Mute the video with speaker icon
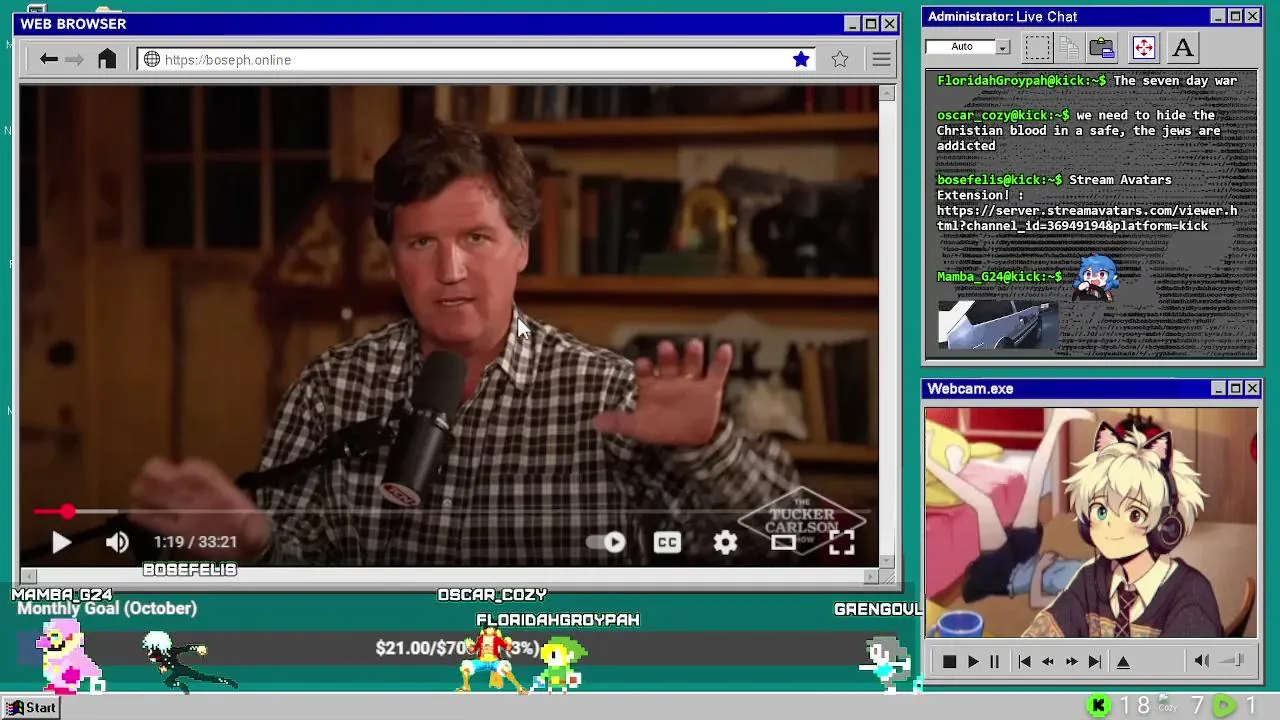 (117, 542)
